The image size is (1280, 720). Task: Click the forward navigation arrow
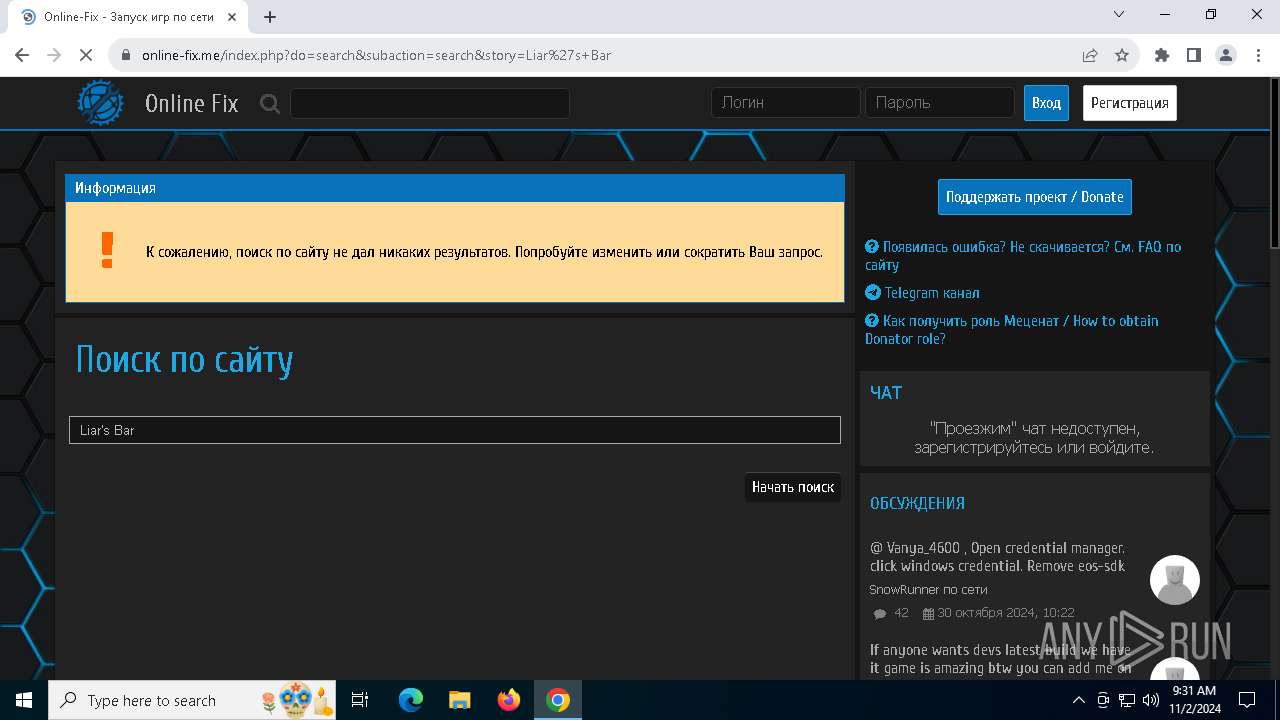(x=54, y=55)
